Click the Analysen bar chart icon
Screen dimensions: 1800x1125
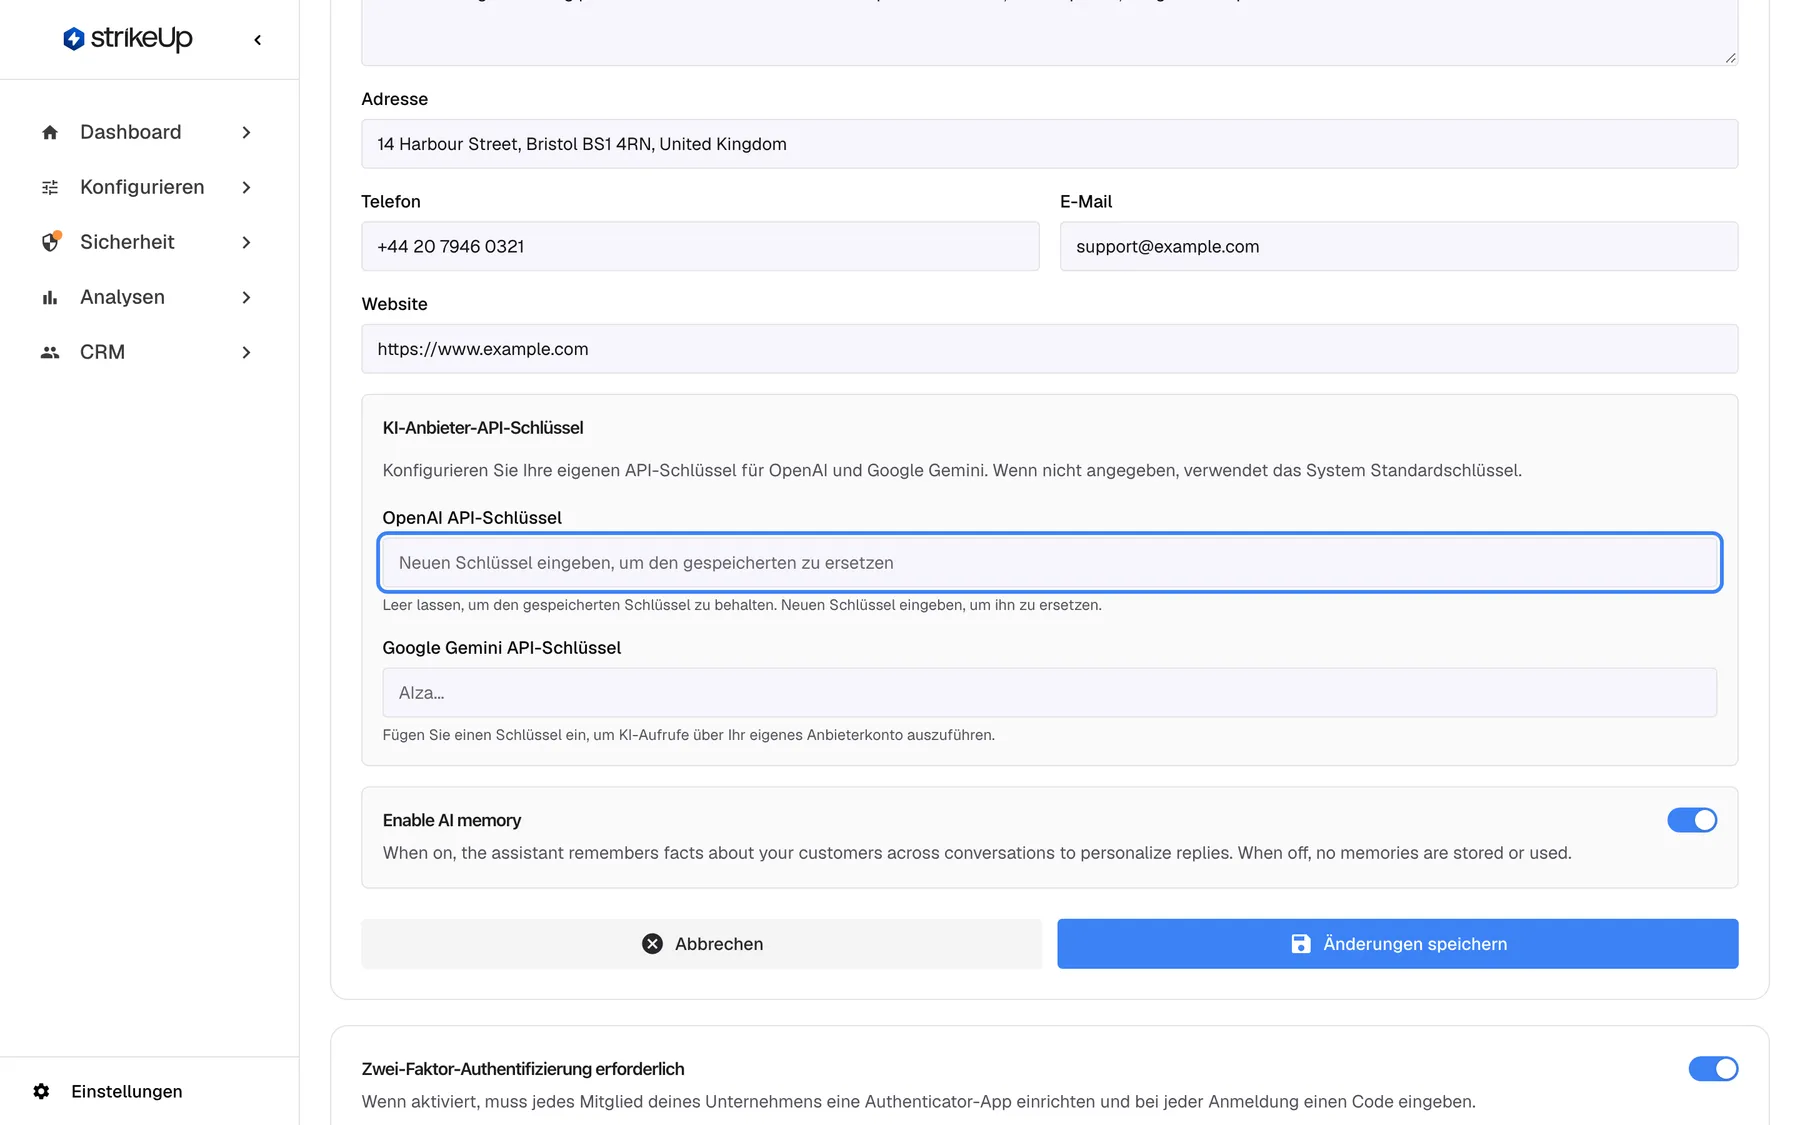coord(50,297)
